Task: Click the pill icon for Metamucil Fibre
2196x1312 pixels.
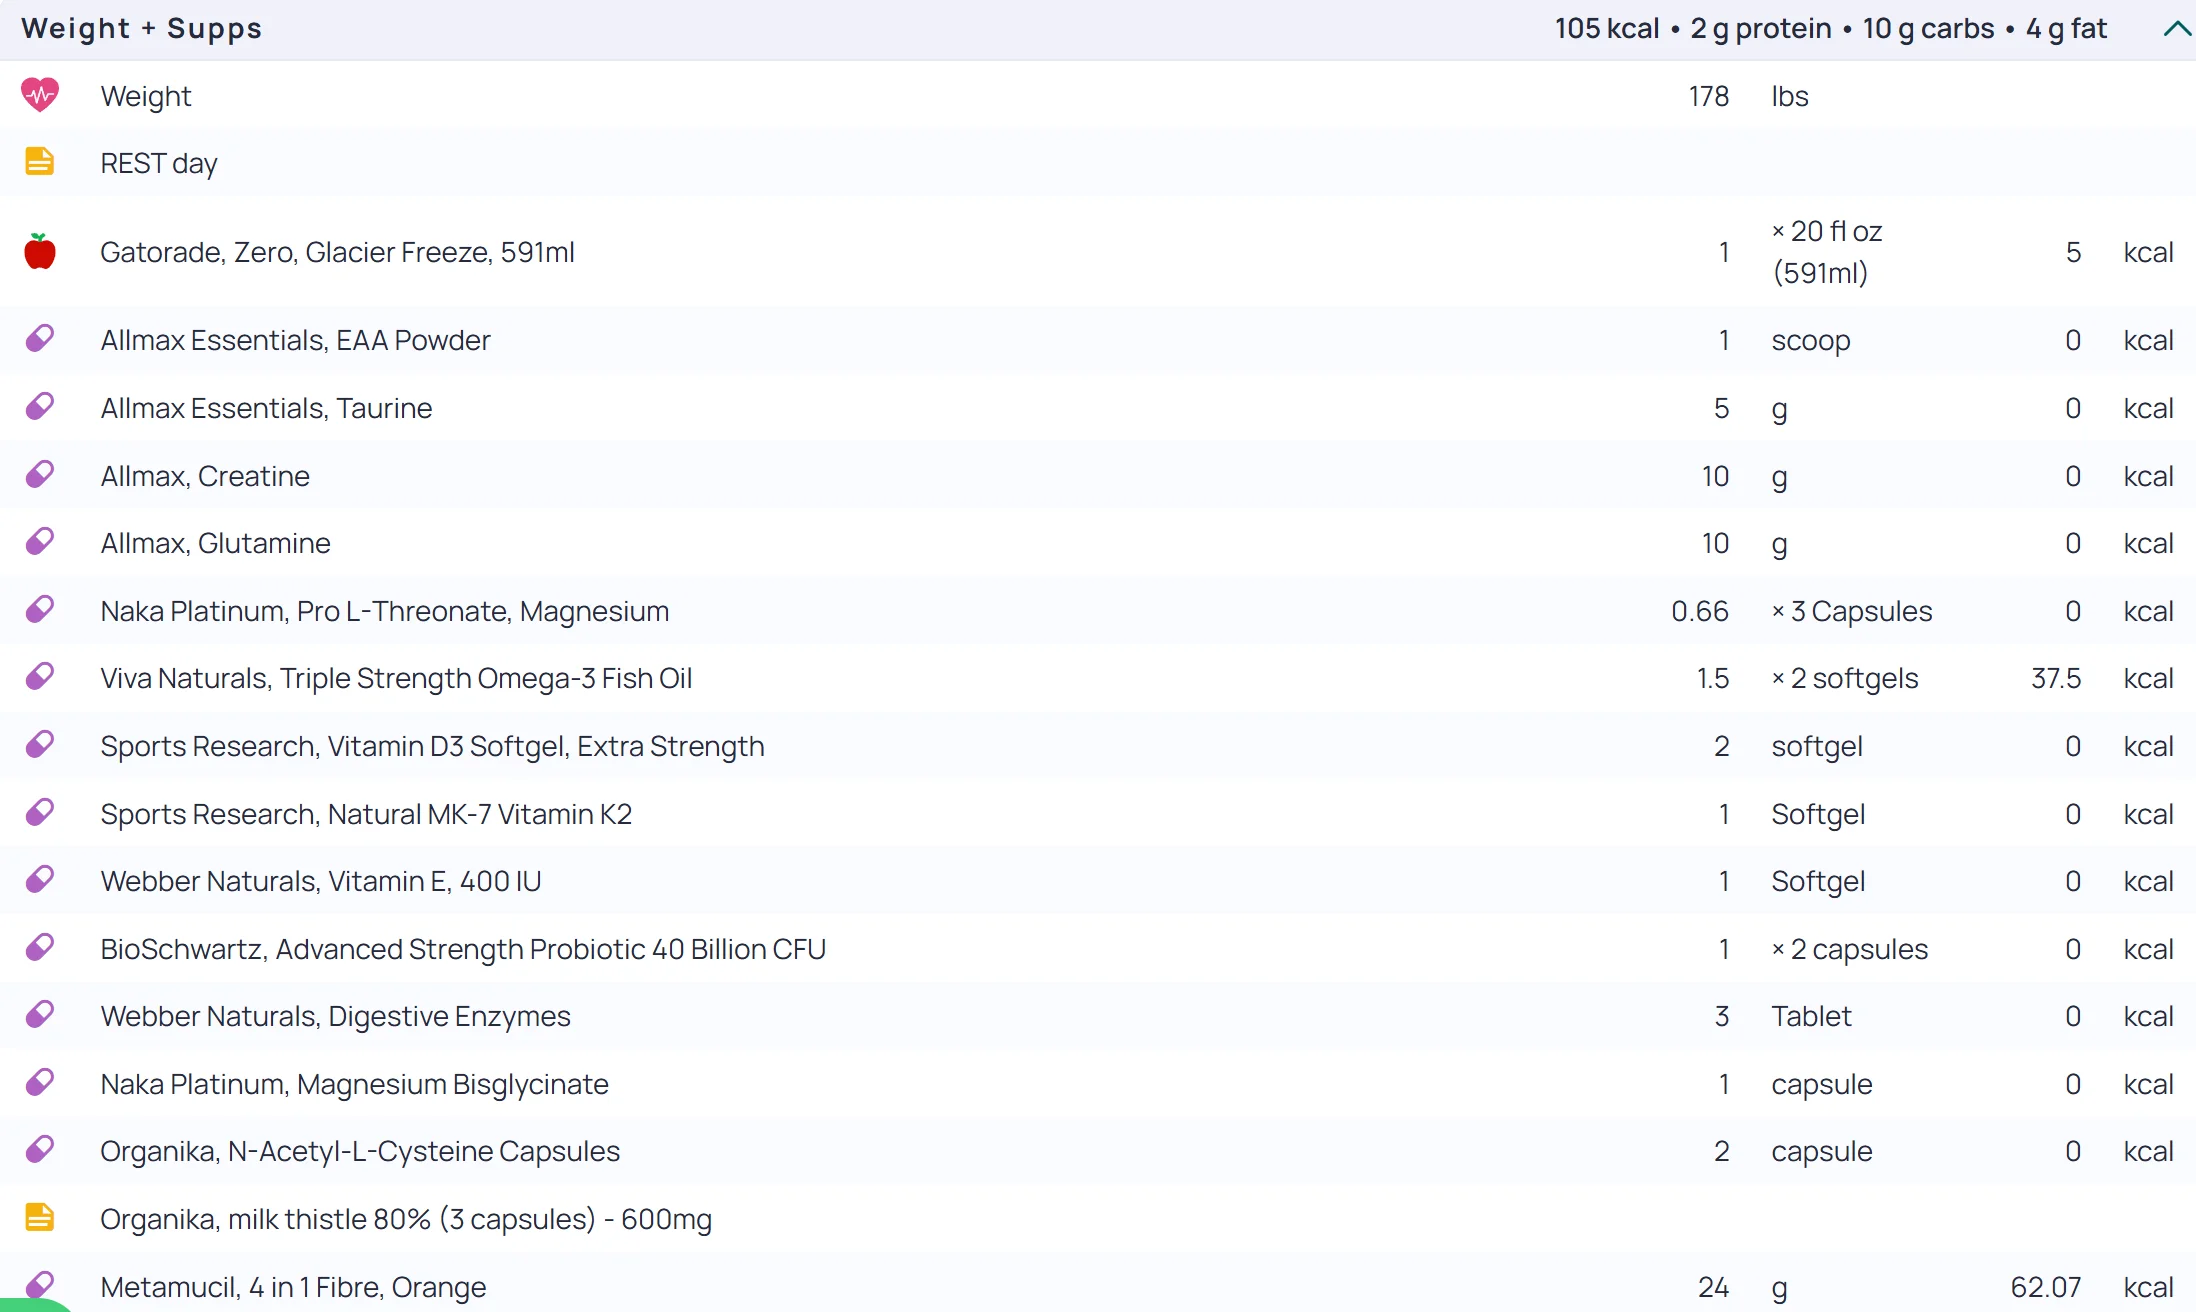Action: click(x=40, y=1284)
